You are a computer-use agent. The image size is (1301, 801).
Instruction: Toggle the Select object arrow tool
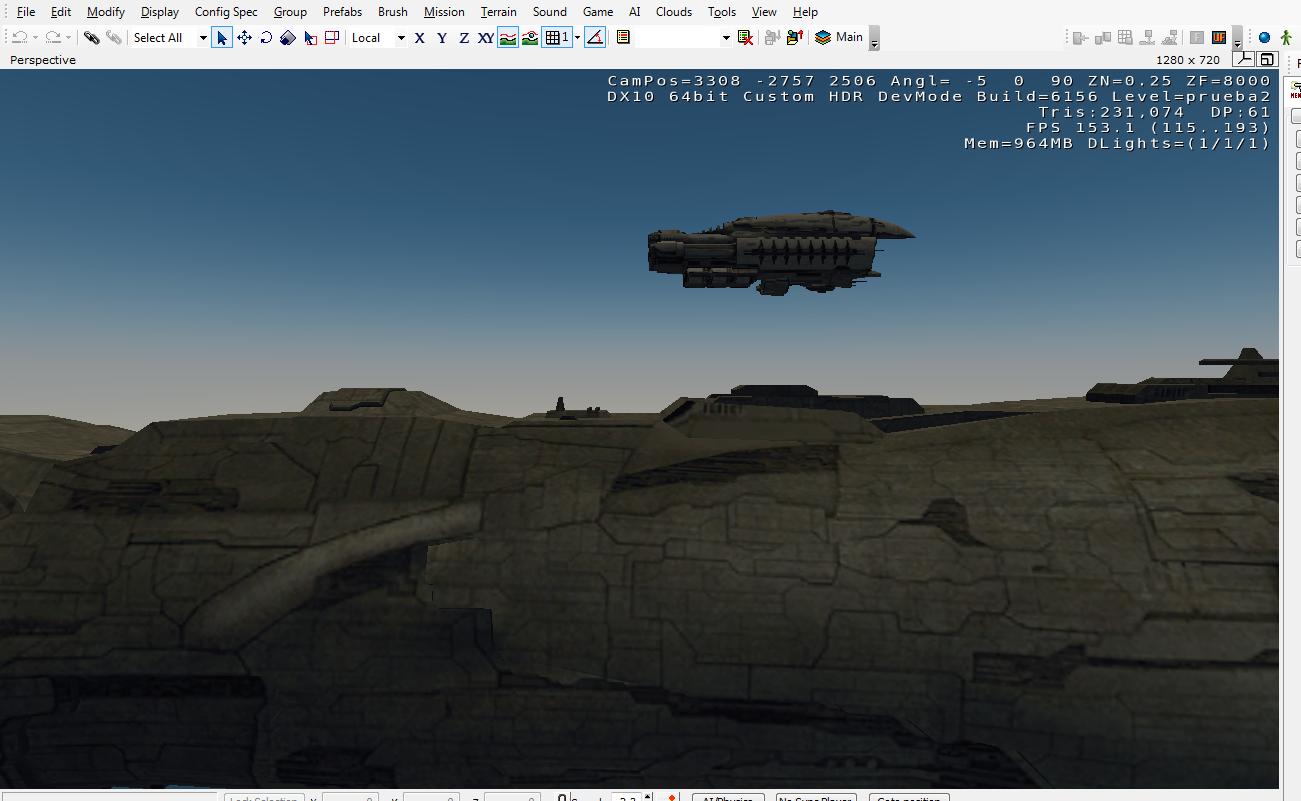click(222, 38)
